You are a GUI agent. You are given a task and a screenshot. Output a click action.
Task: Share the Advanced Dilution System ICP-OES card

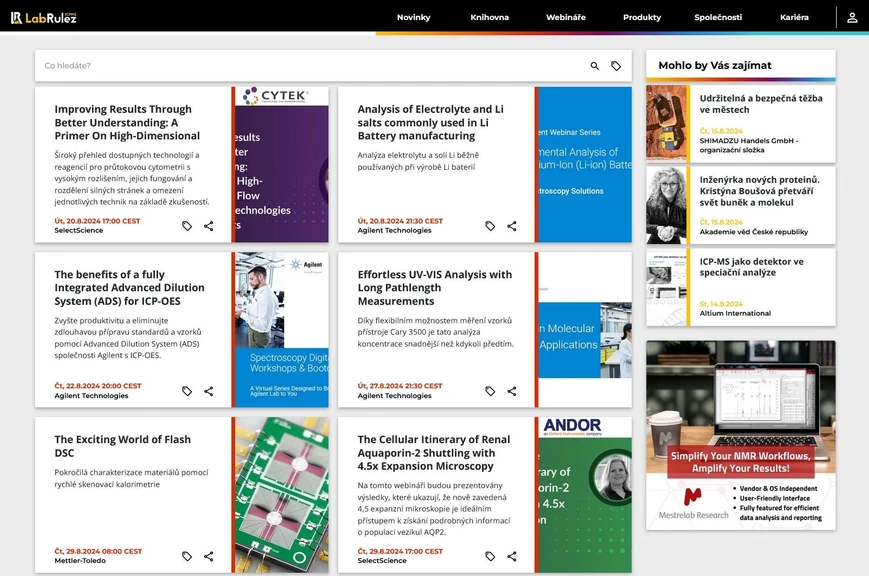[x=208, y=391]
